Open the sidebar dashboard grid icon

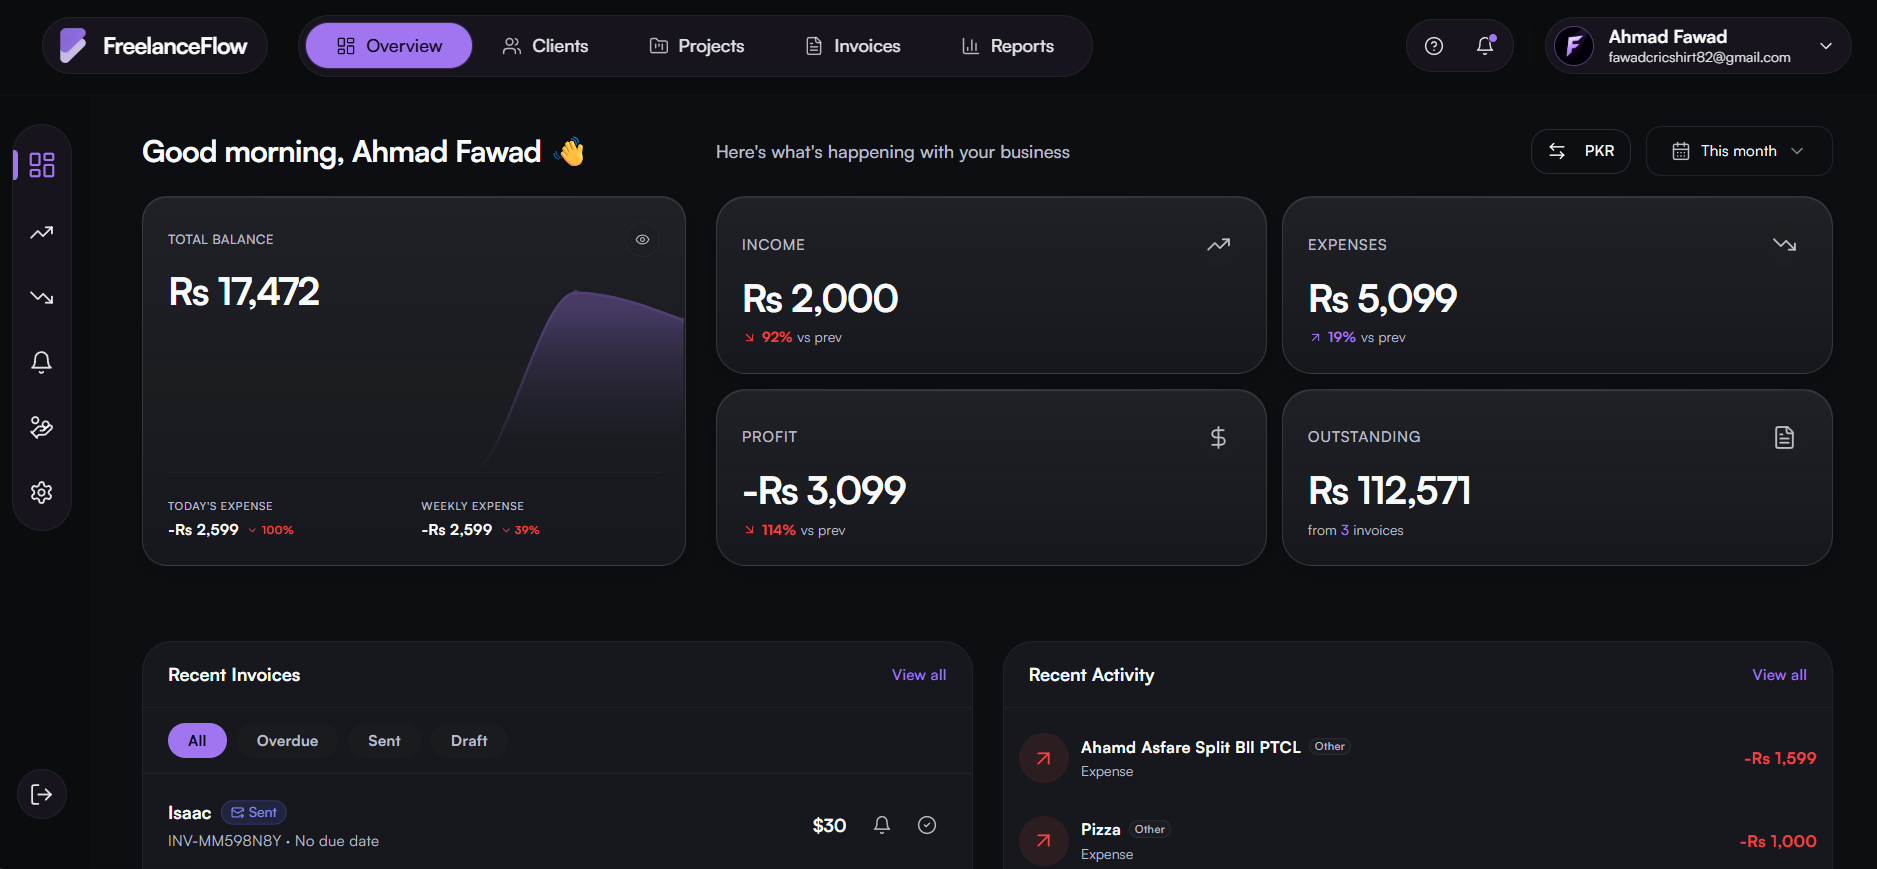(42, 165)
